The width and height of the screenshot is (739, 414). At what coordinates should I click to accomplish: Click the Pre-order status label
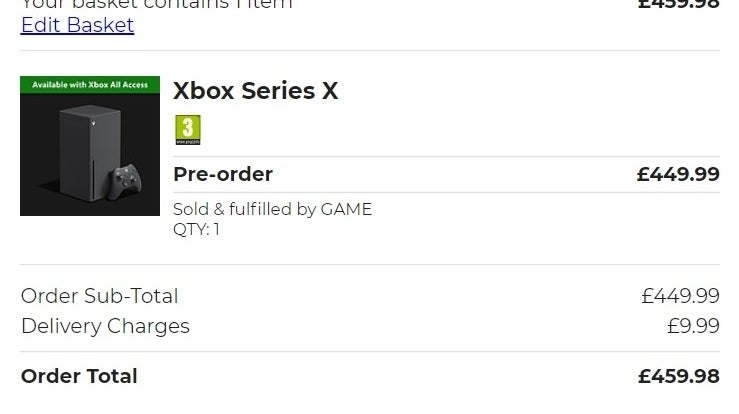(222, 174)
